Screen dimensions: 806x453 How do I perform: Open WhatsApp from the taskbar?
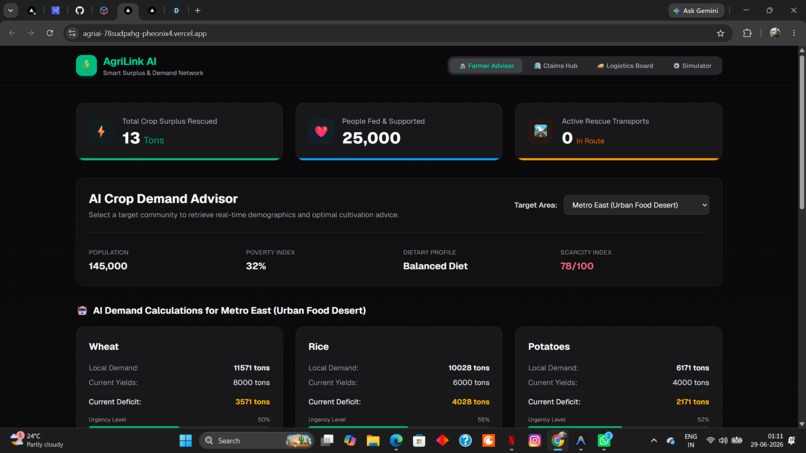pyautogui.click(x=604, y=441)
